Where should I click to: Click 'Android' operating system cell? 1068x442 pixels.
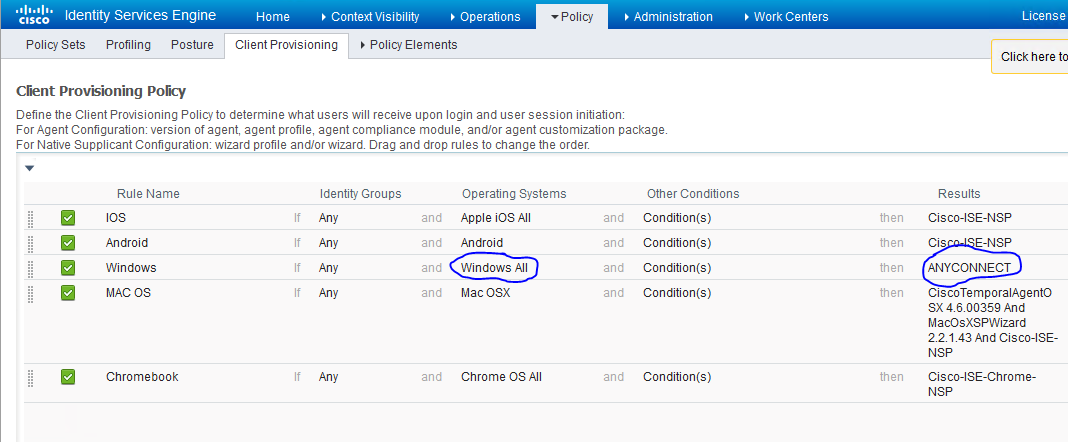[482, 242]
